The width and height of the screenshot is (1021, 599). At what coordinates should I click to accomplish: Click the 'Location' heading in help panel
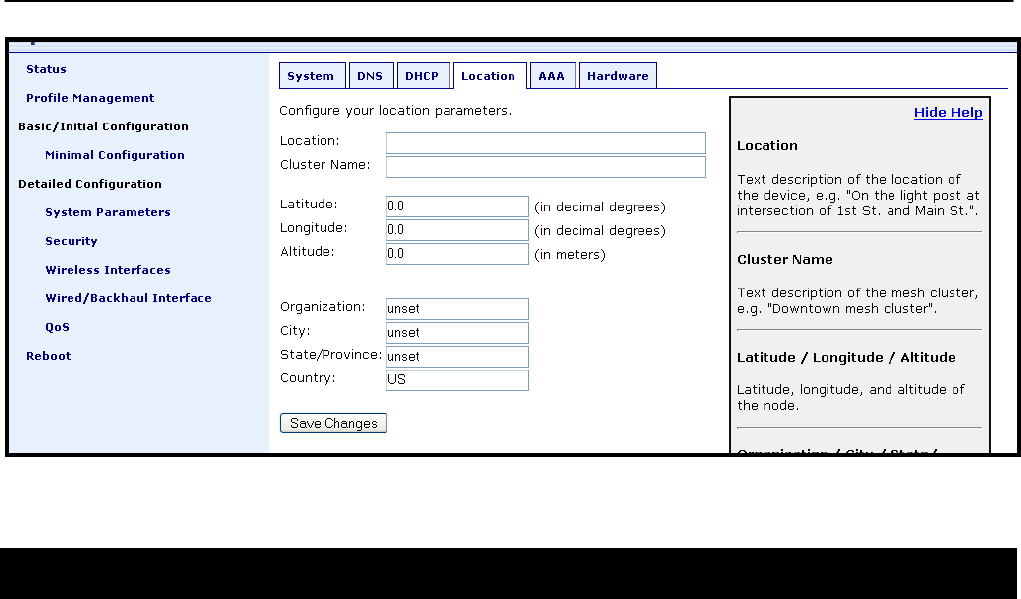(x=767, y=146)
